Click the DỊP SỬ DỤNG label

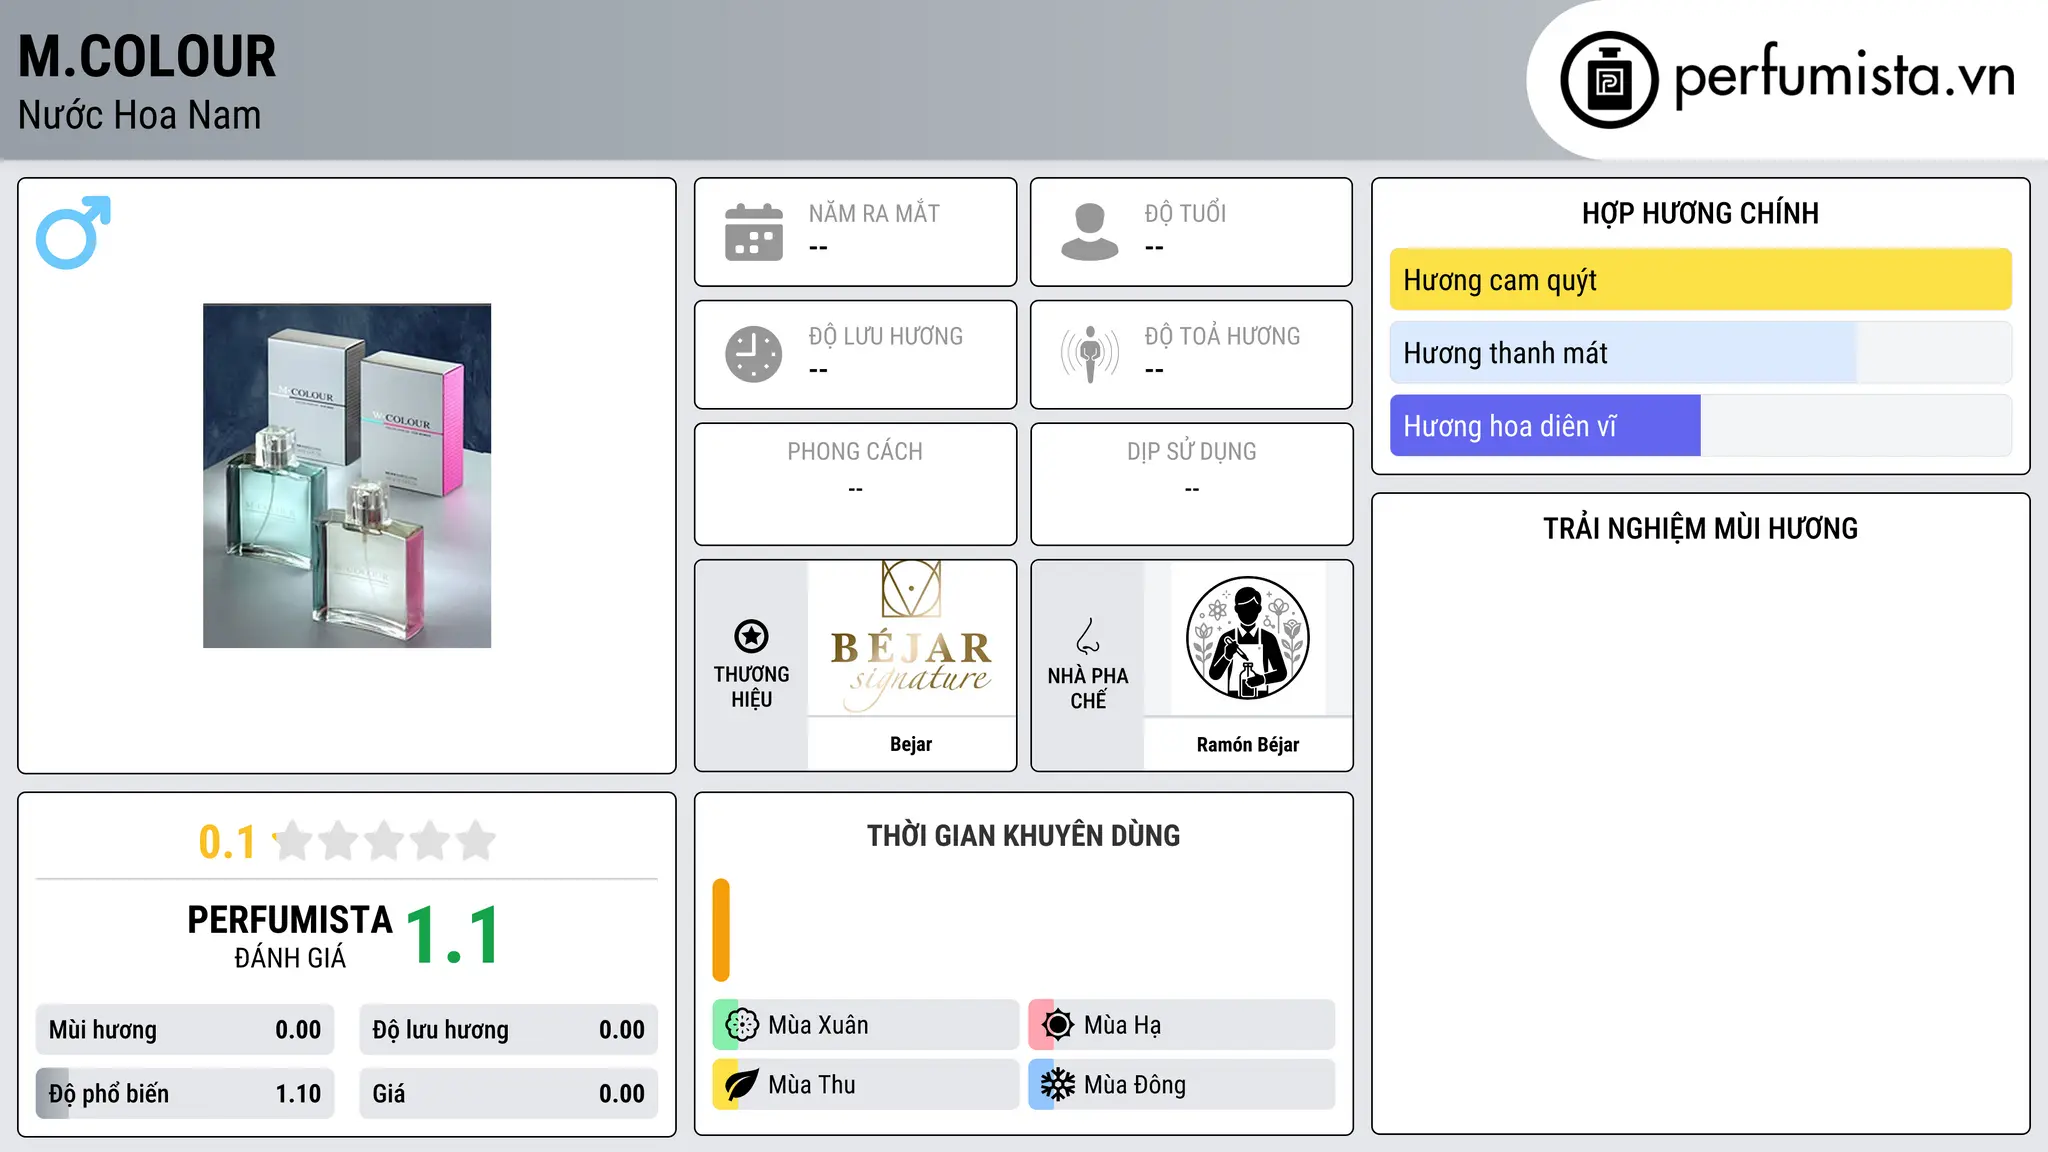click(1192, 452)
